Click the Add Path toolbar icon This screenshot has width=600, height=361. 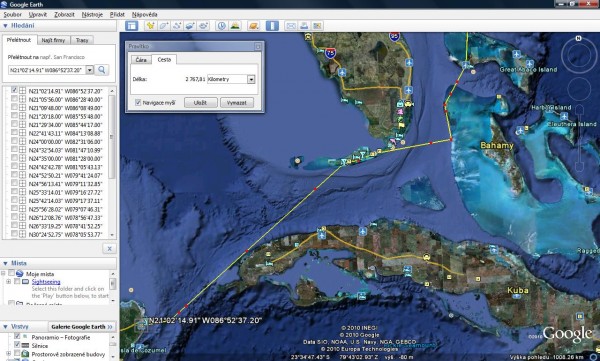177,26
